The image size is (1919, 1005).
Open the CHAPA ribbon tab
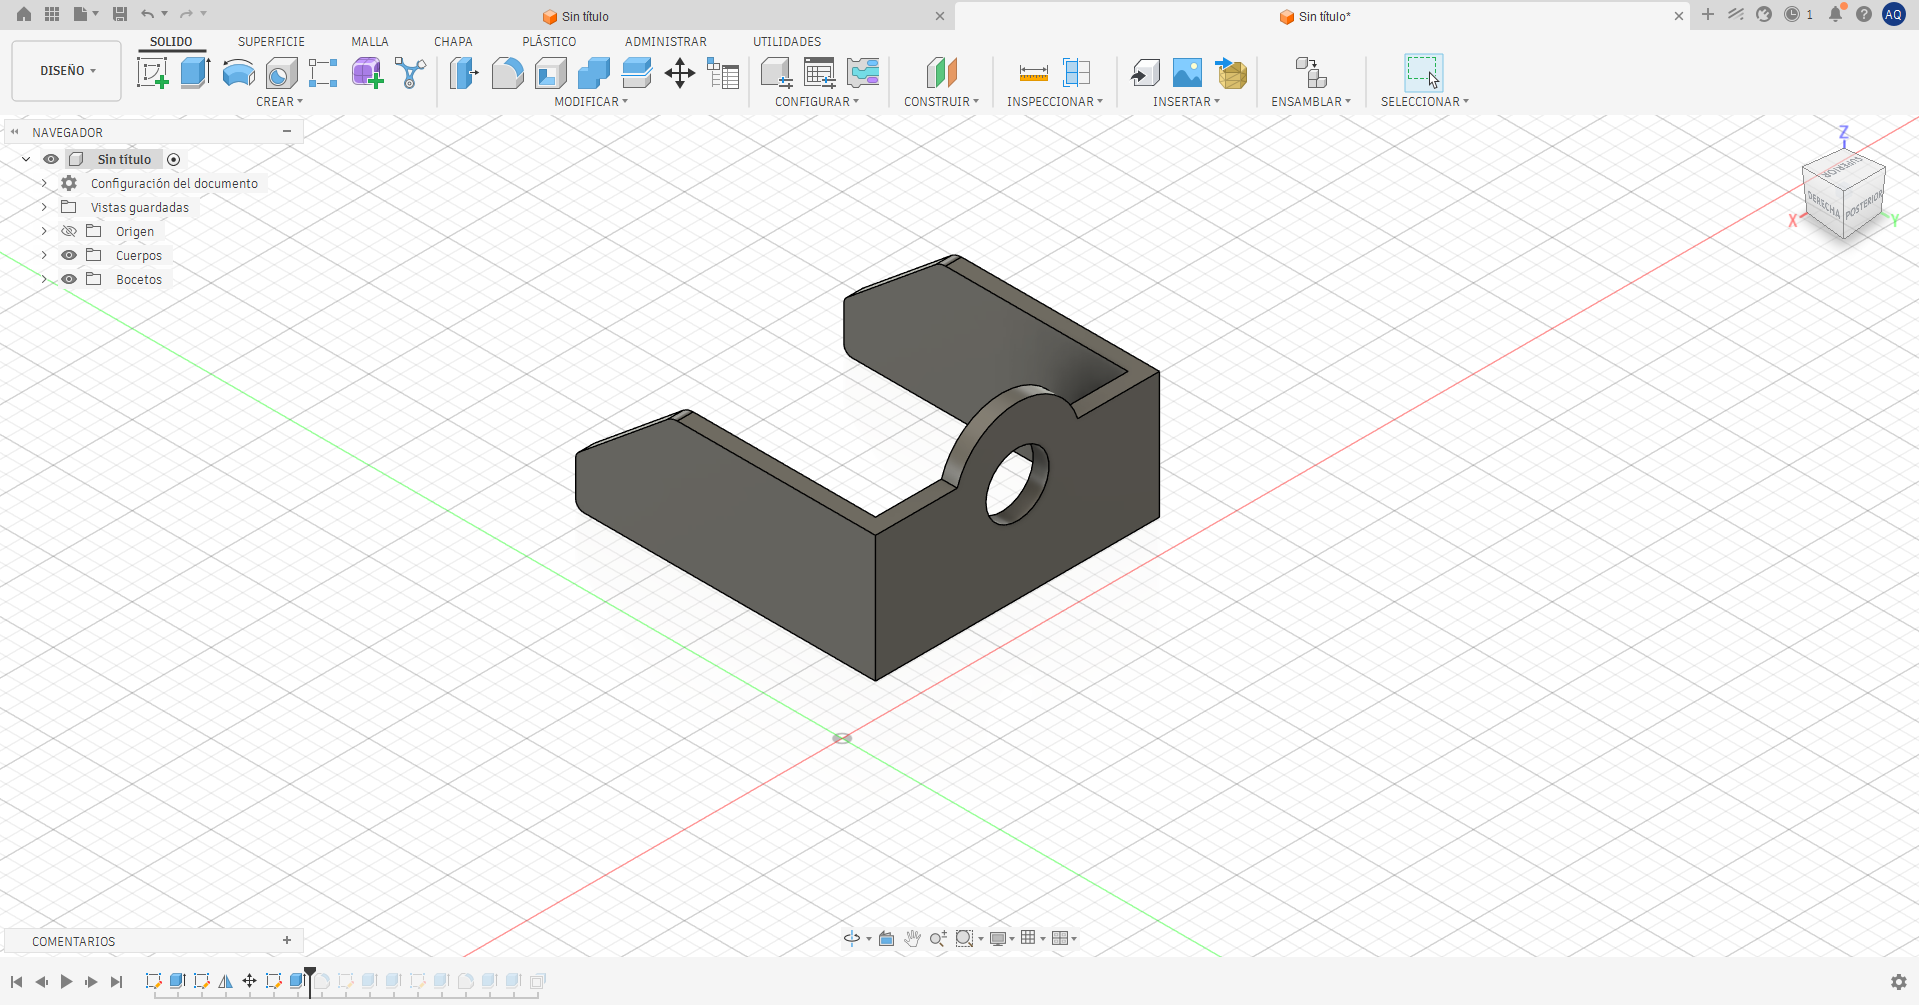tap(453, 41)
